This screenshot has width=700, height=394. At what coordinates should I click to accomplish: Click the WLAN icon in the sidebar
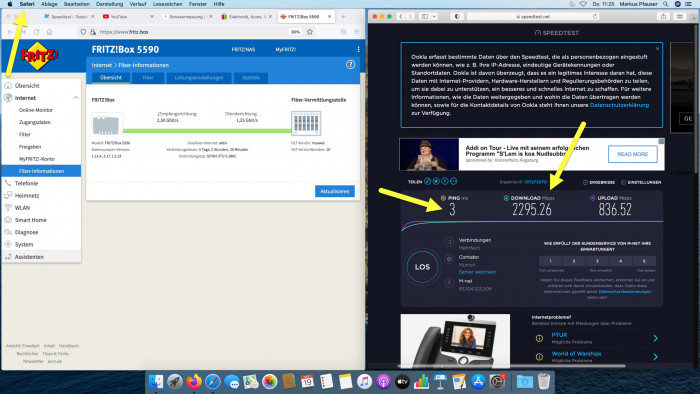coord(8,208)
